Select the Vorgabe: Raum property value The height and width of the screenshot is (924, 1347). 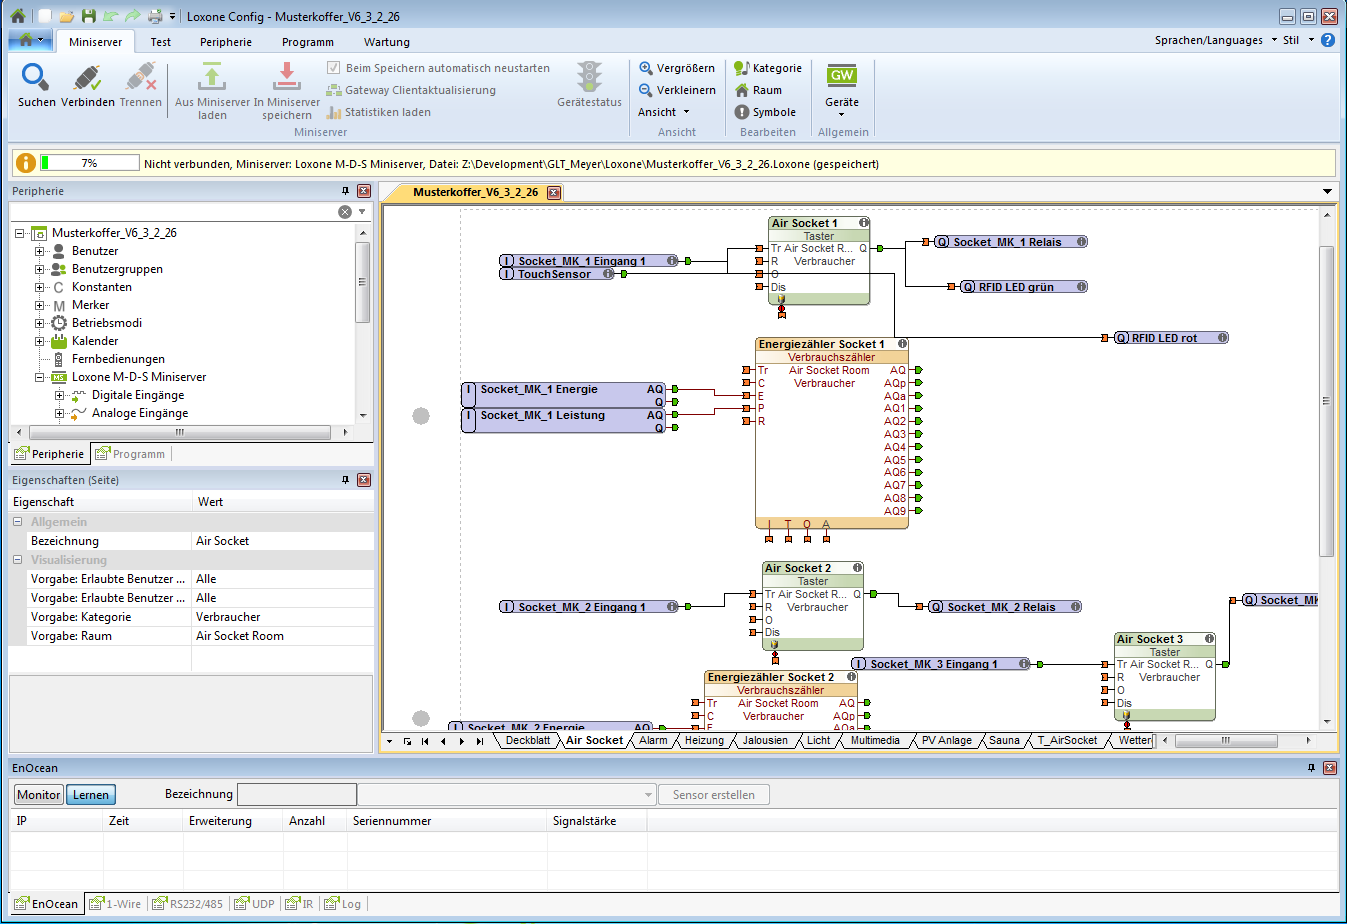(282, 636)
